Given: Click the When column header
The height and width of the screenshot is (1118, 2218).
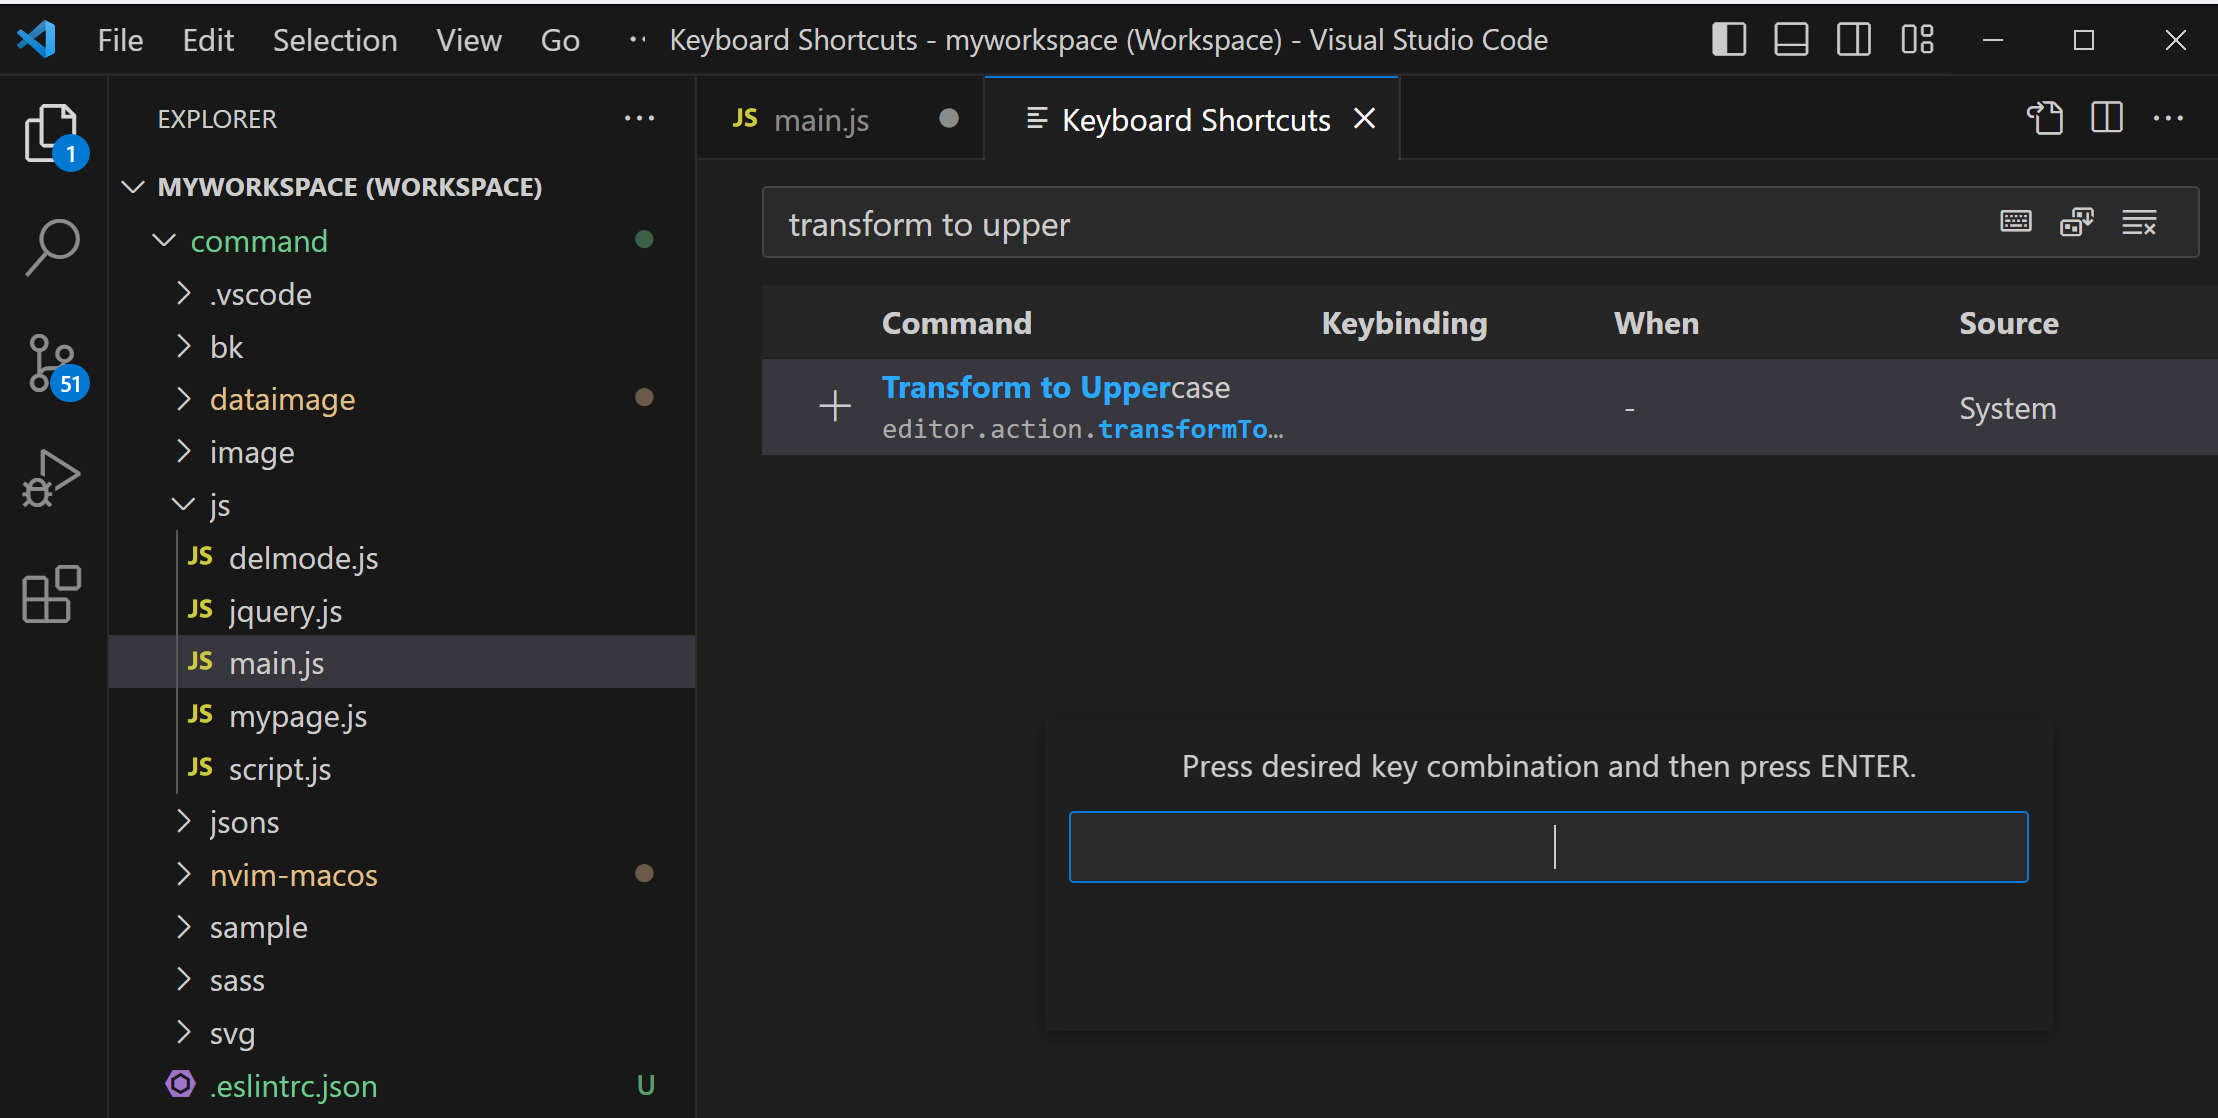Looking at the screenshot, I should pyautogui.click(x=1656, y=323).
